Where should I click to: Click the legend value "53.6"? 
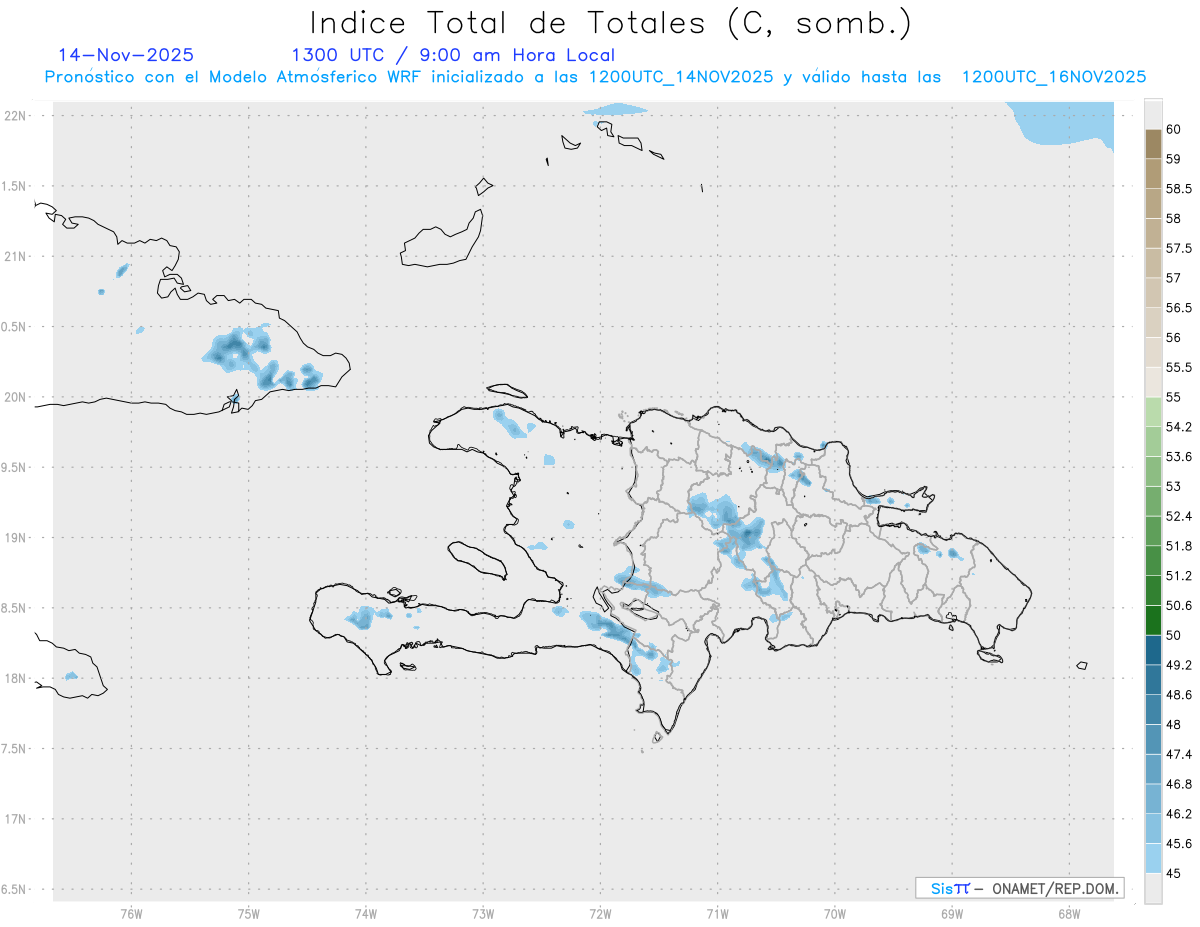pos(1179,457)
